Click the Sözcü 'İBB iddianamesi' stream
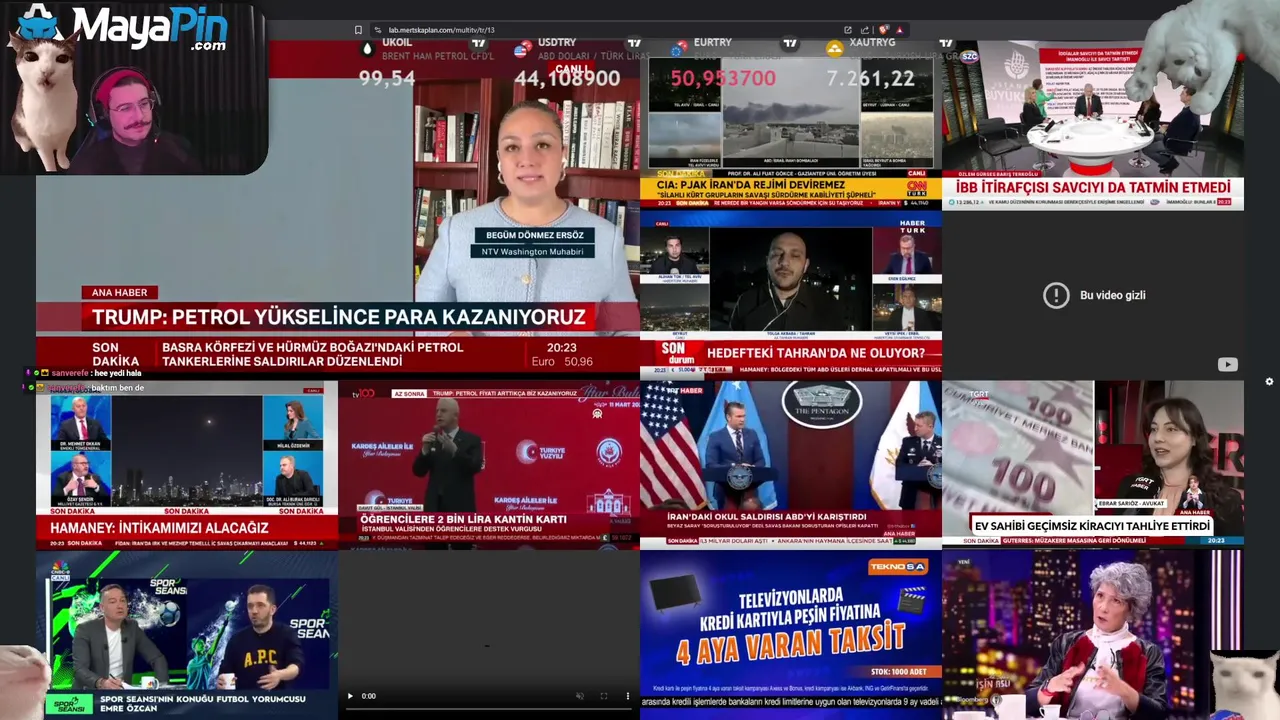 [1093, 125]
